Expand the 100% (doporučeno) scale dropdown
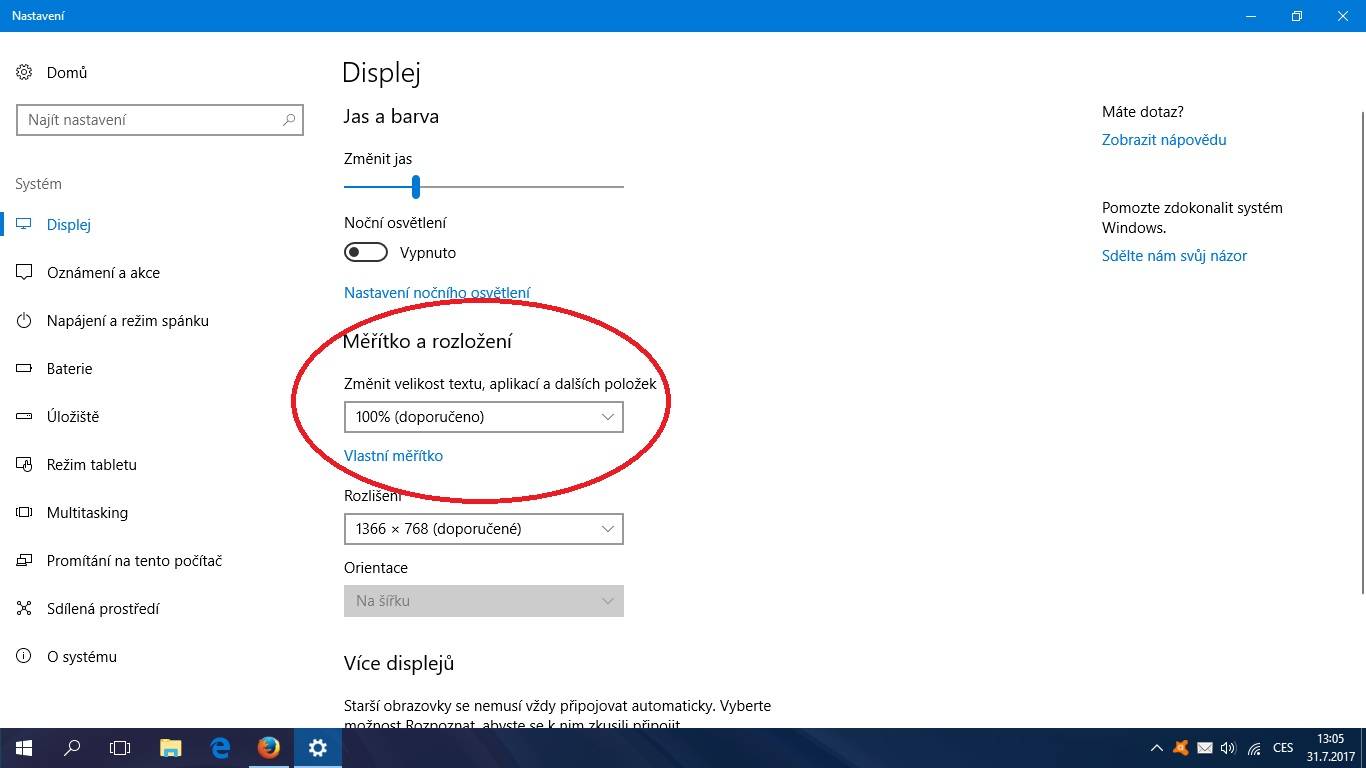This screenshot has width=1366, height=768. coord(484,417)
